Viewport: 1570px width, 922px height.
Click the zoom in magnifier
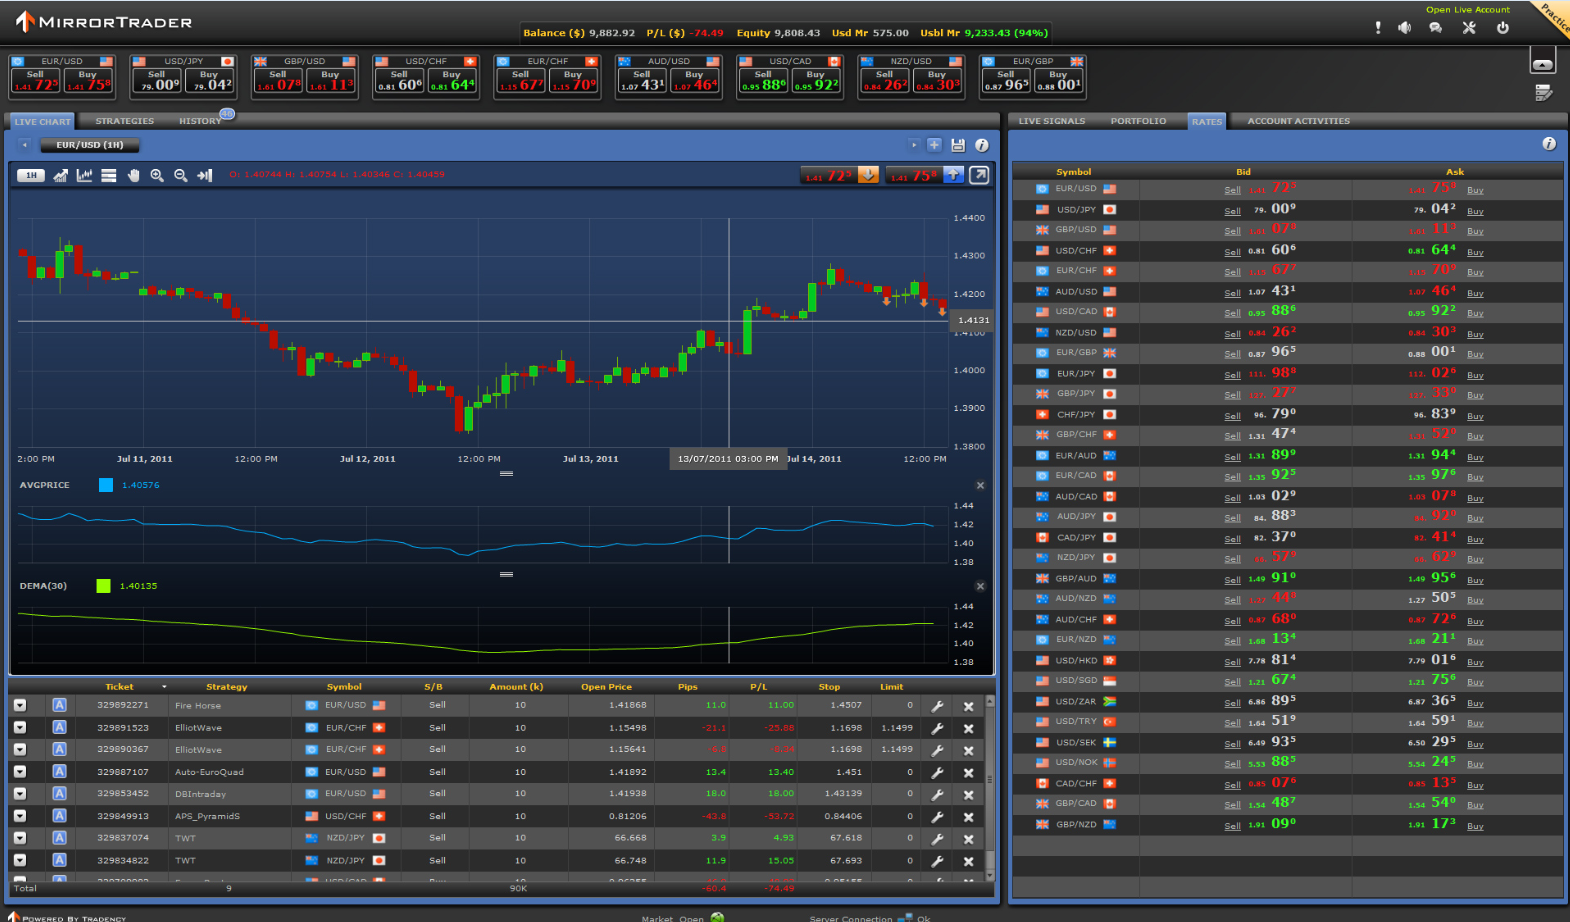tap(157, 175)
